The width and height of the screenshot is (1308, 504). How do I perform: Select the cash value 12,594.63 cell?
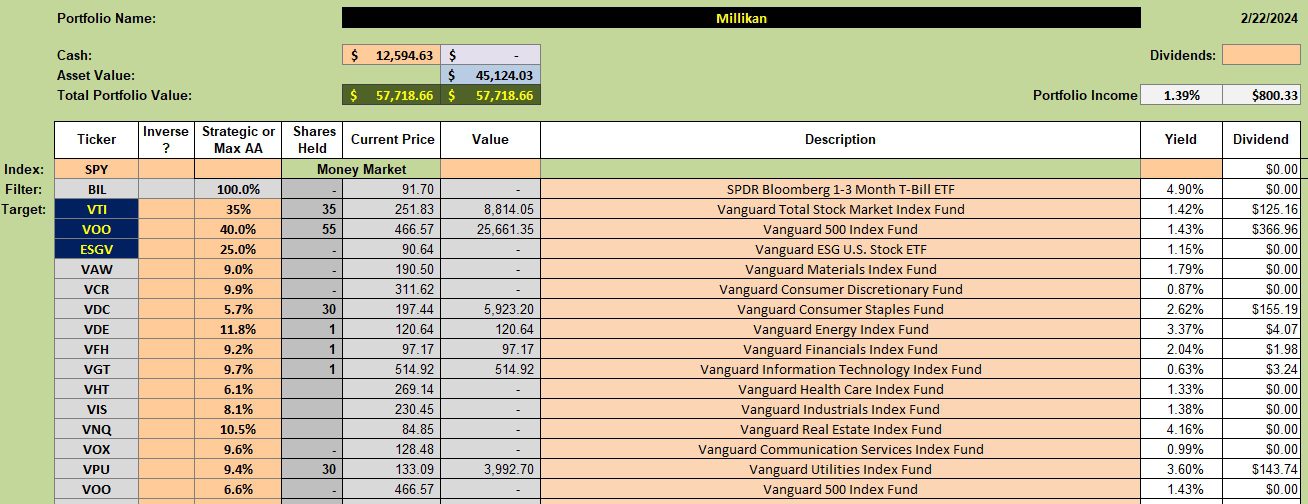tap(391, 55)
